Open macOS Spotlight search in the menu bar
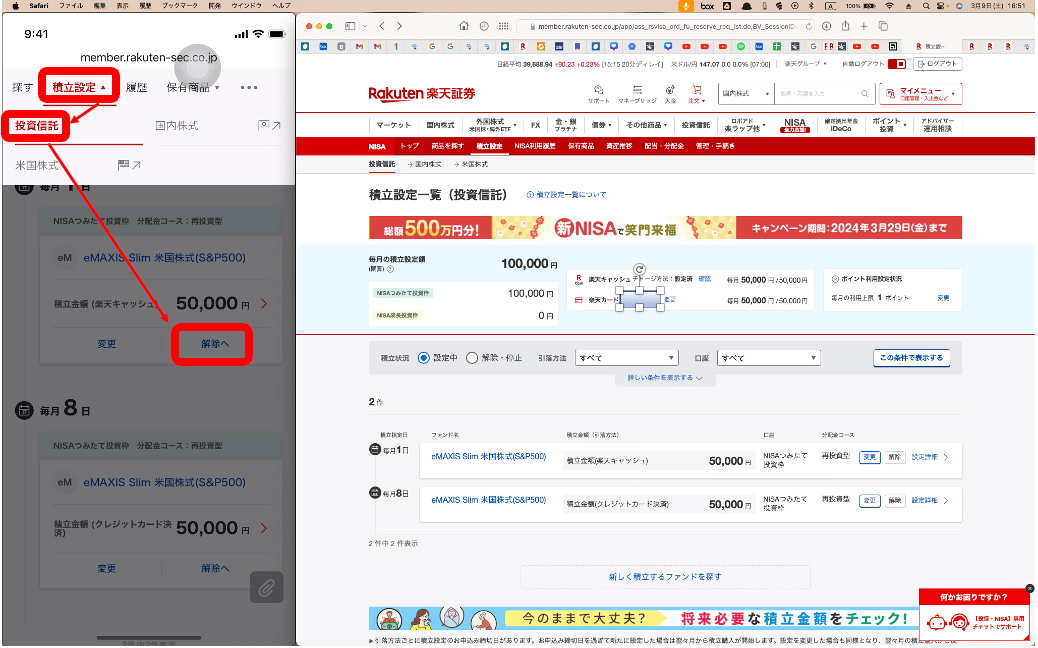This screenshot has height=648, width=1038. pos(926,5)
